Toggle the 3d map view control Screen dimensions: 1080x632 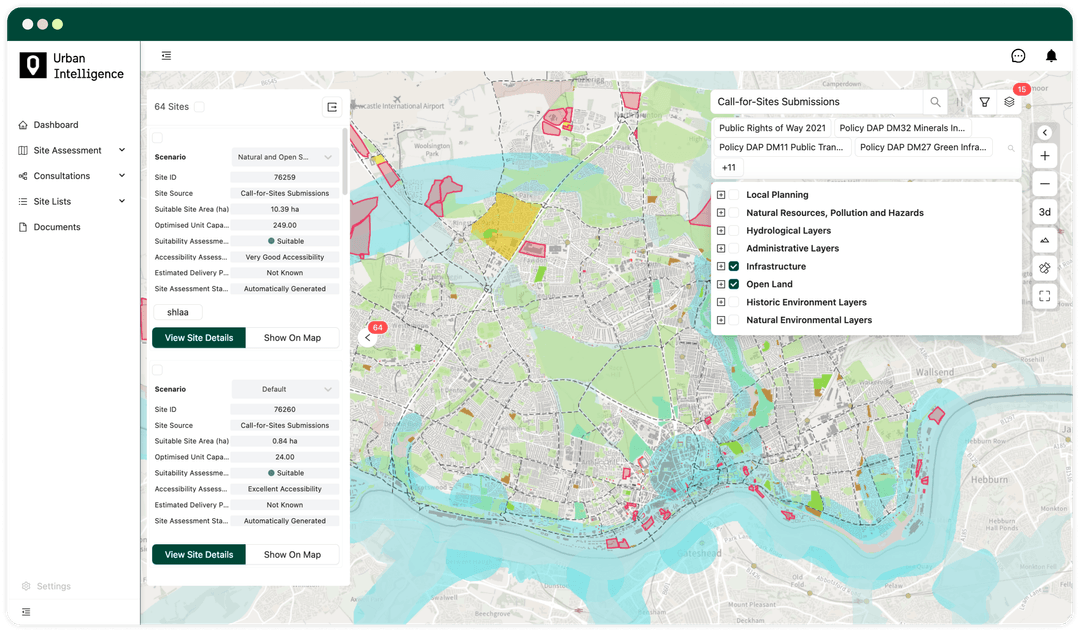(x=1044, y=211)
